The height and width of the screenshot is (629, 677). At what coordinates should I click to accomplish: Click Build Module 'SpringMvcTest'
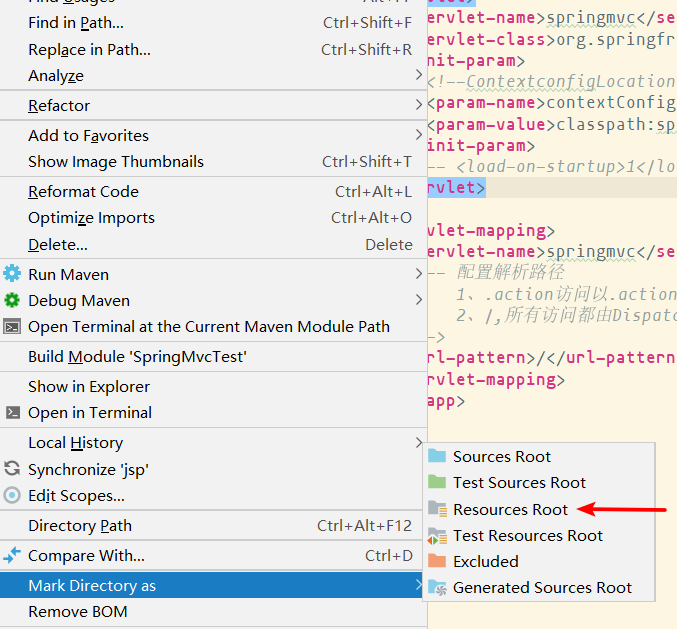(137, 356)
